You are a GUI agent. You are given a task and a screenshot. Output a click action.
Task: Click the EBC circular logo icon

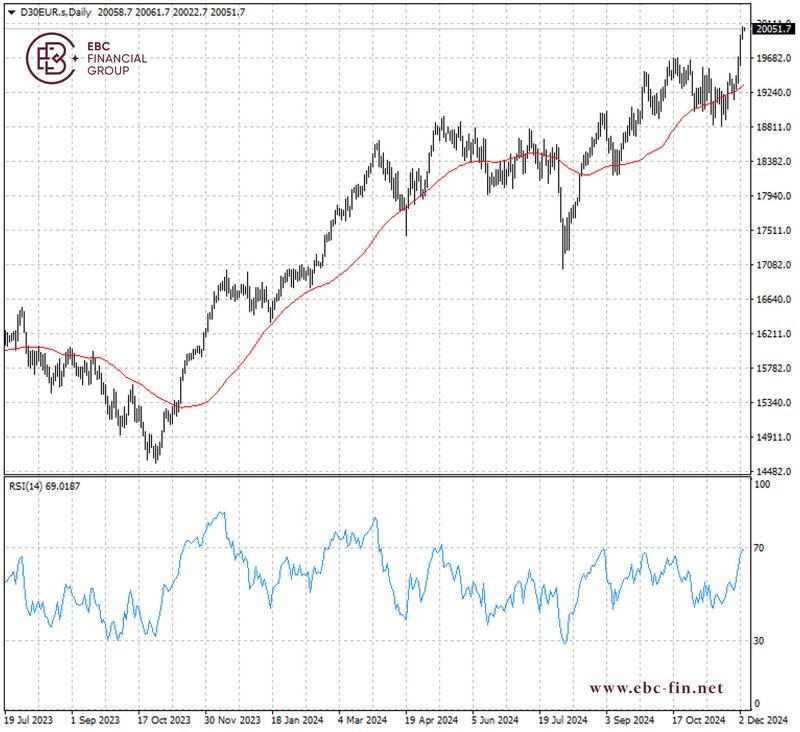[x=51, y=58]
